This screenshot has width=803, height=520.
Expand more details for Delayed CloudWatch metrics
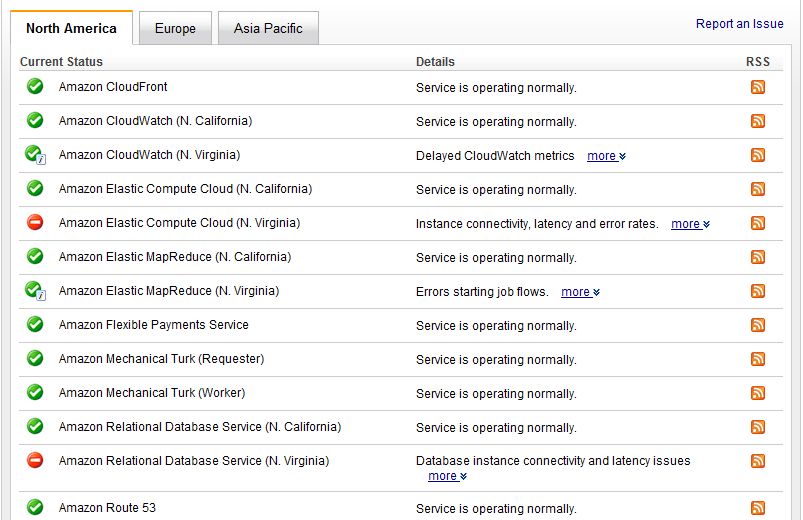606,156
